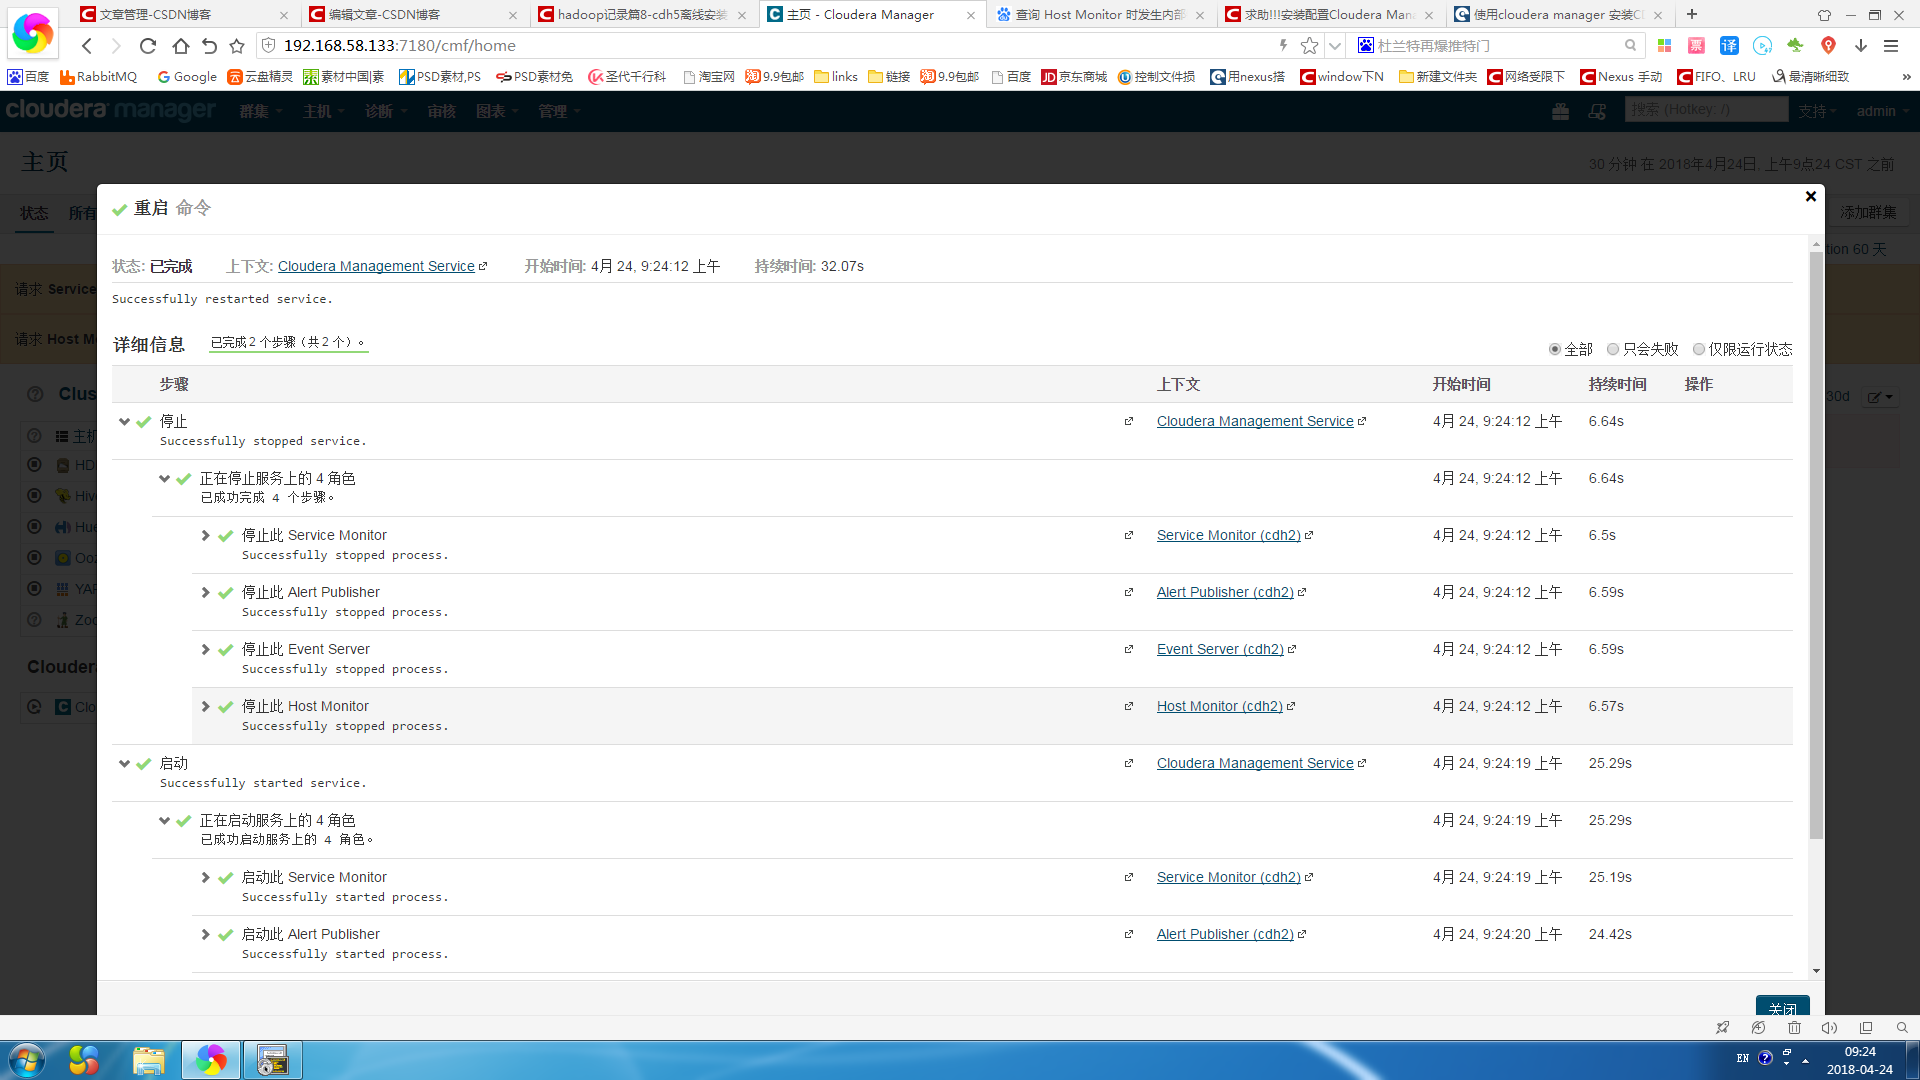Open Host Monitor (cdh2) link
The image size is (1920, 1080).
coord(1219,706)
